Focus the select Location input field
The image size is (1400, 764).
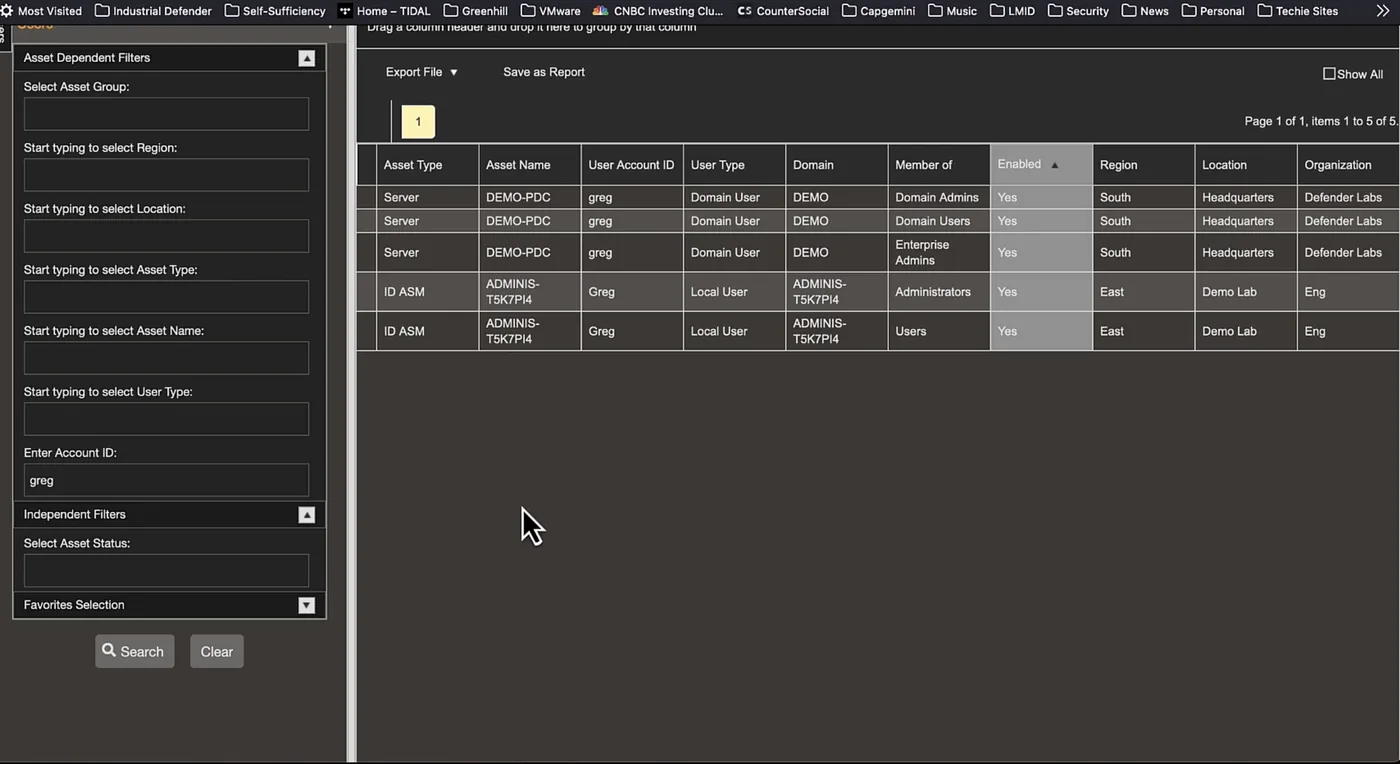(166, 236)
